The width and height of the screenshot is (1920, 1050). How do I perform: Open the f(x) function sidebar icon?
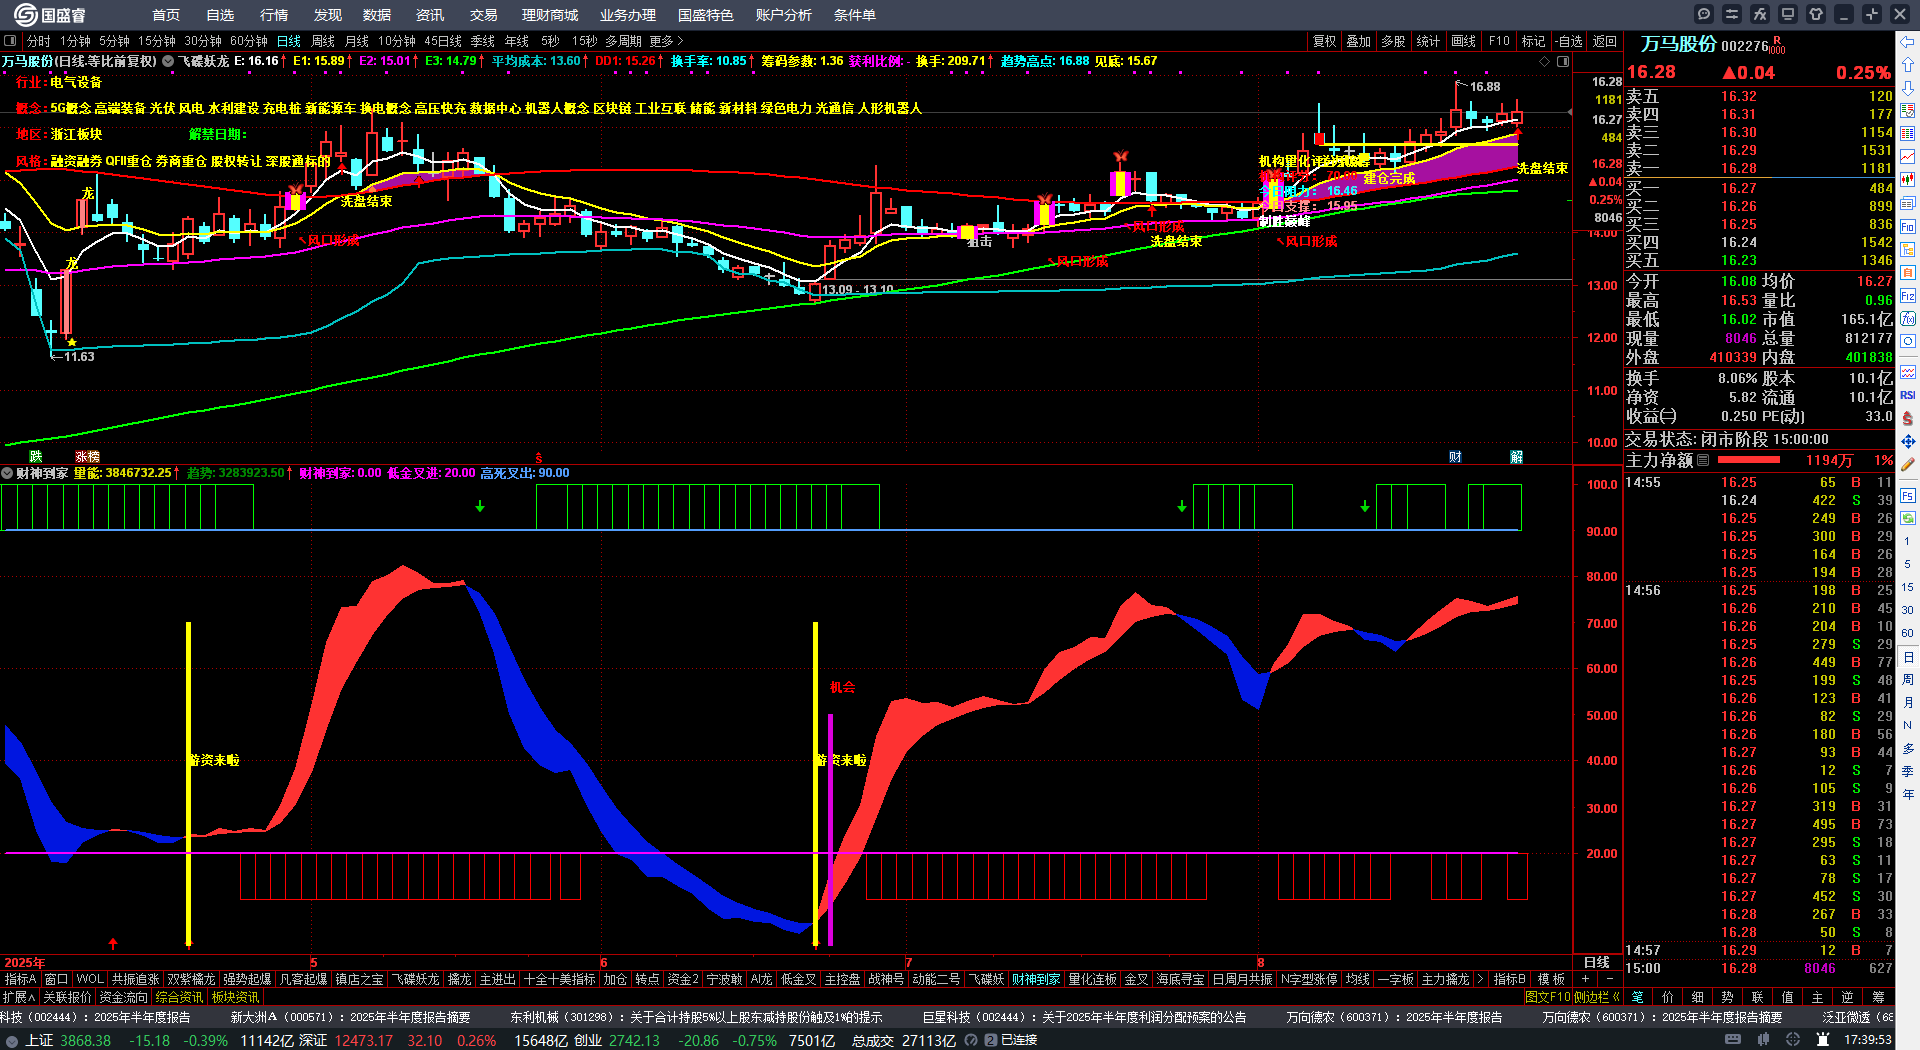tap(1908, 319)
